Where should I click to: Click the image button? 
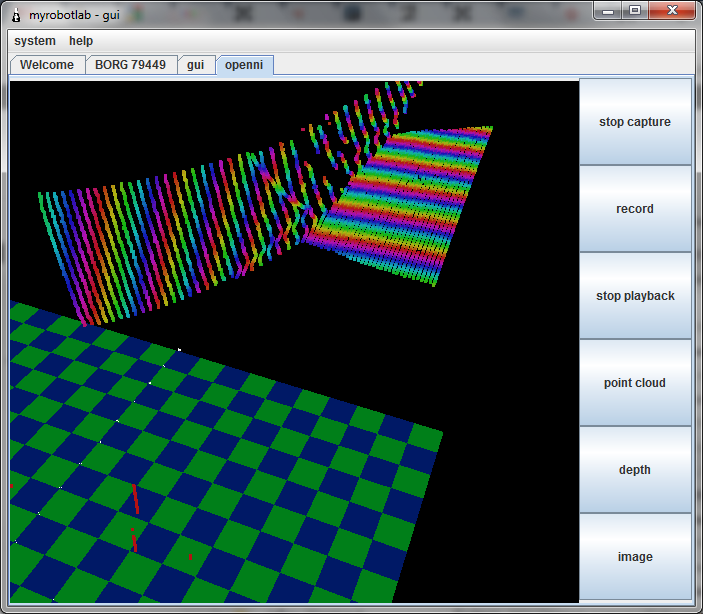635,557
